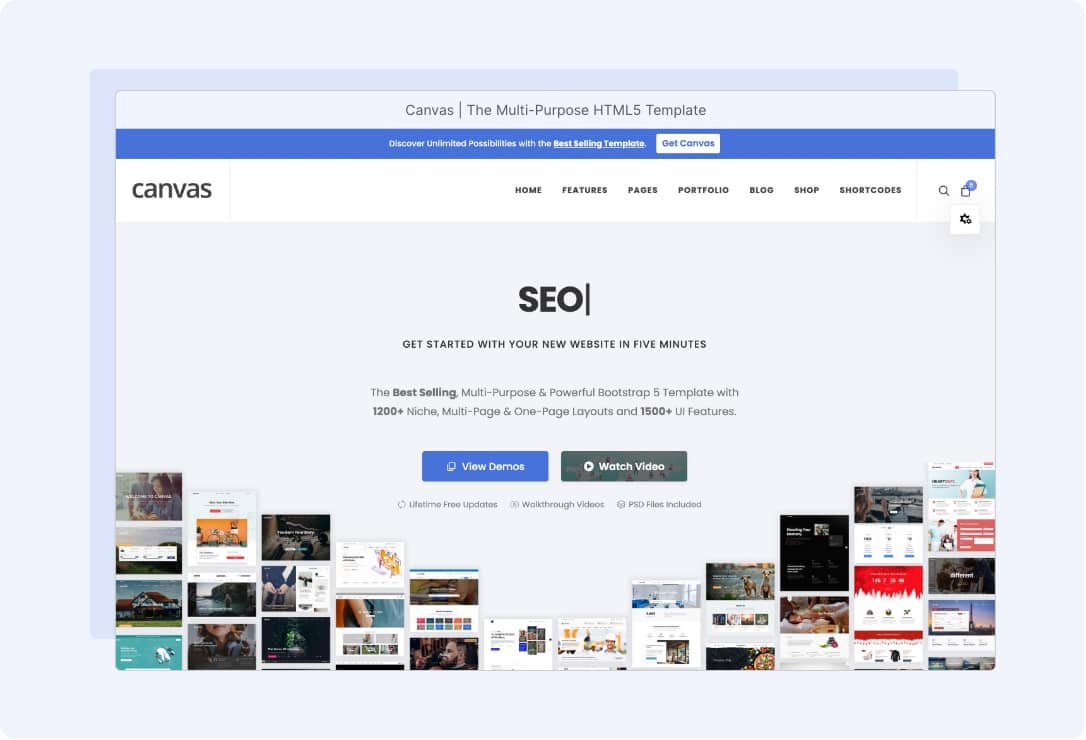This screenshot has height=740, width=1086.
Task: Expand the Features menu
Action: 584,190
